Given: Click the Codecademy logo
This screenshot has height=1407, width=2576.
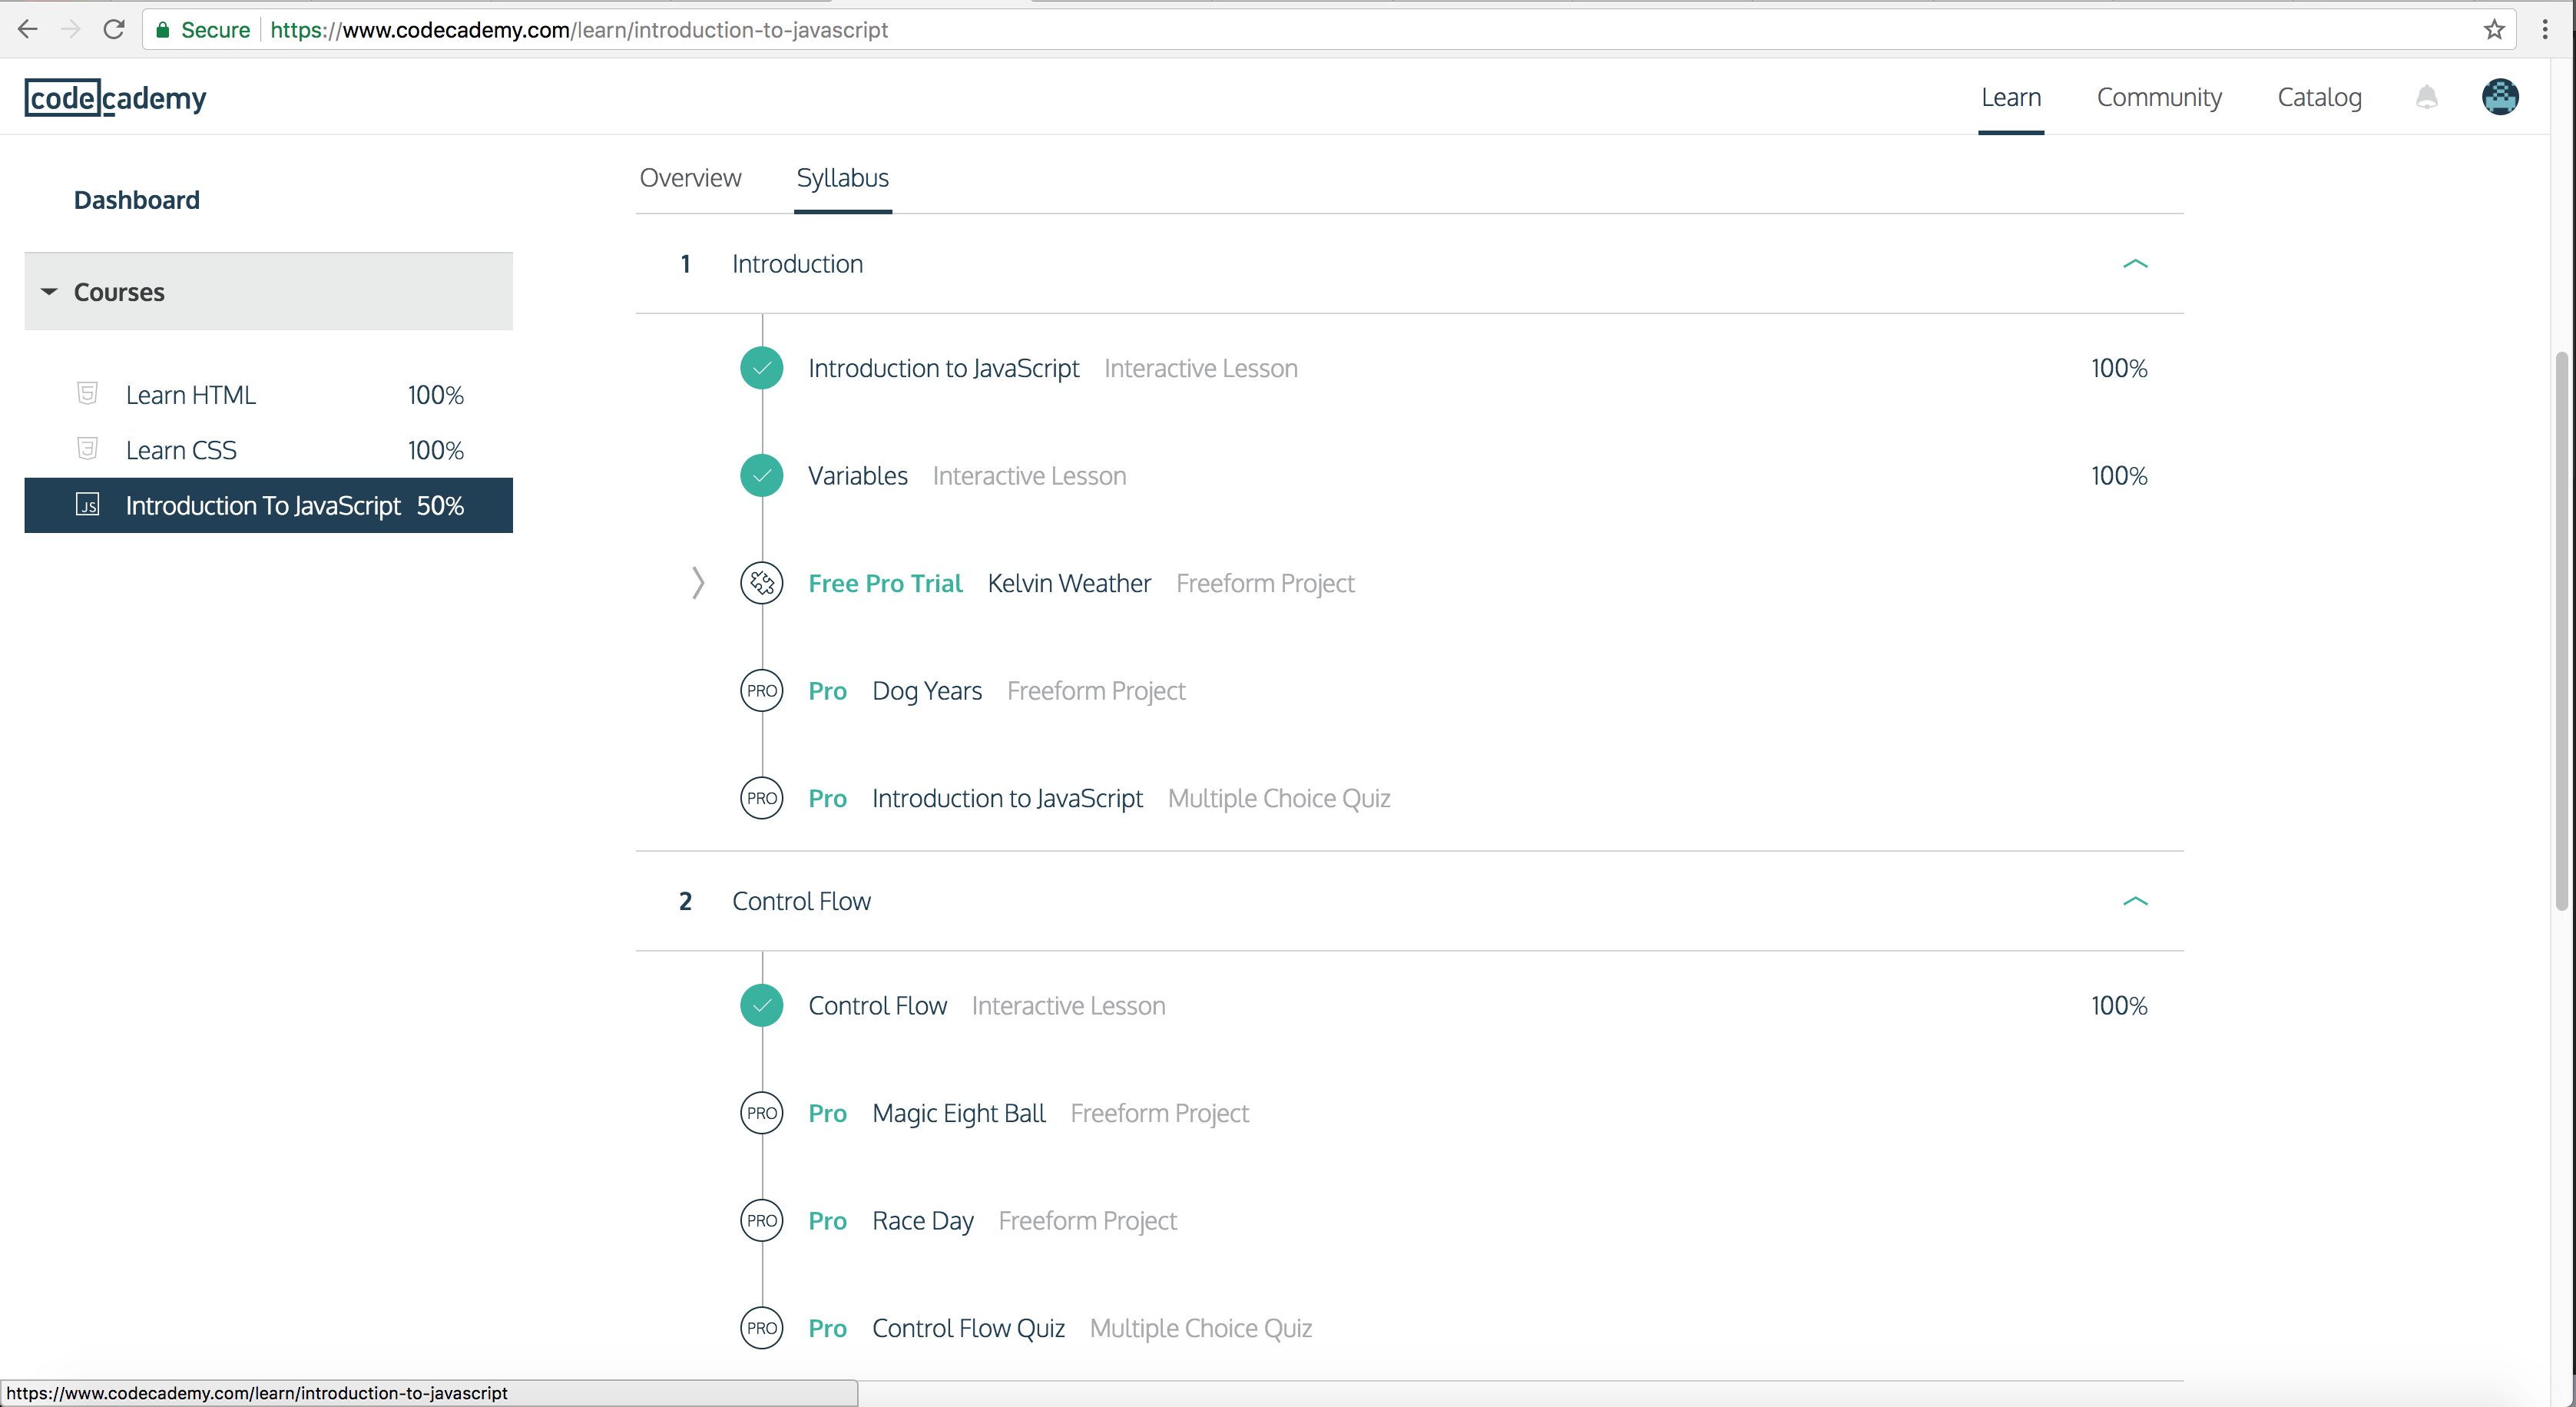Looking at the screenshot, I should coord(116,98).
